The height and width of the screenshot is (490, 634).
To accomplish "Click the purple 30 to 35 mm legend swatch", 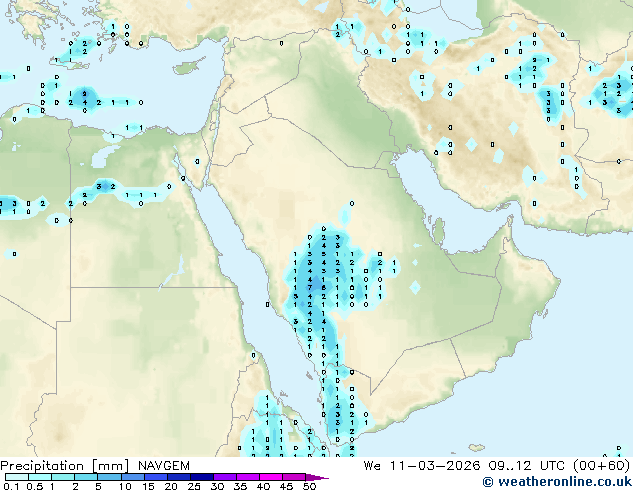I will pos(225,477).
